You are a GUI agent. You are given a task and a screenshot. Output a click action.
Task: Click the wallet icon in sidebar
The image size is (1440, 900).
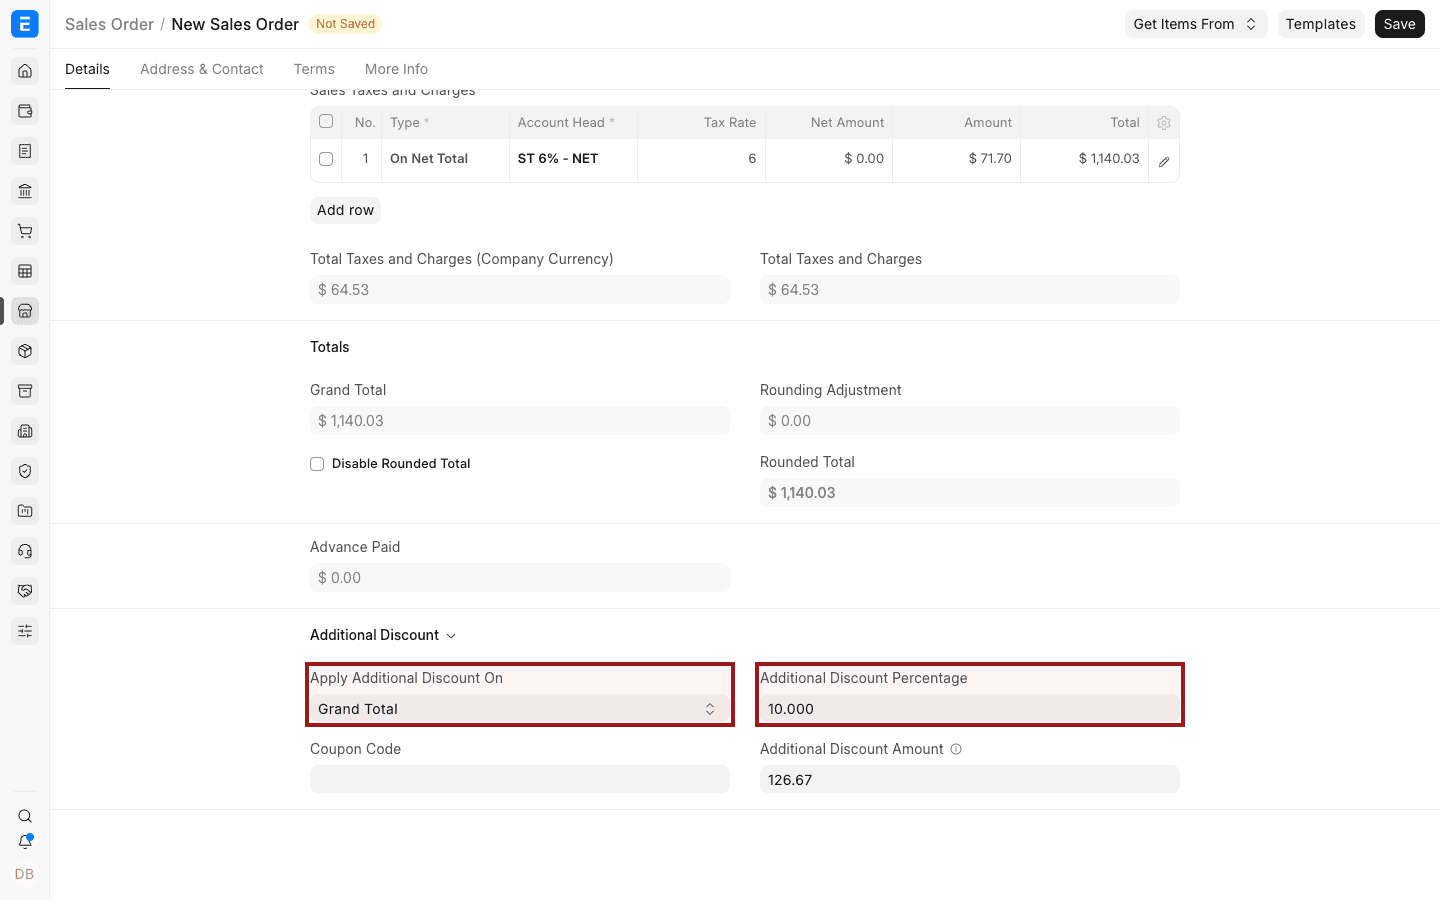tap(25, 111)
